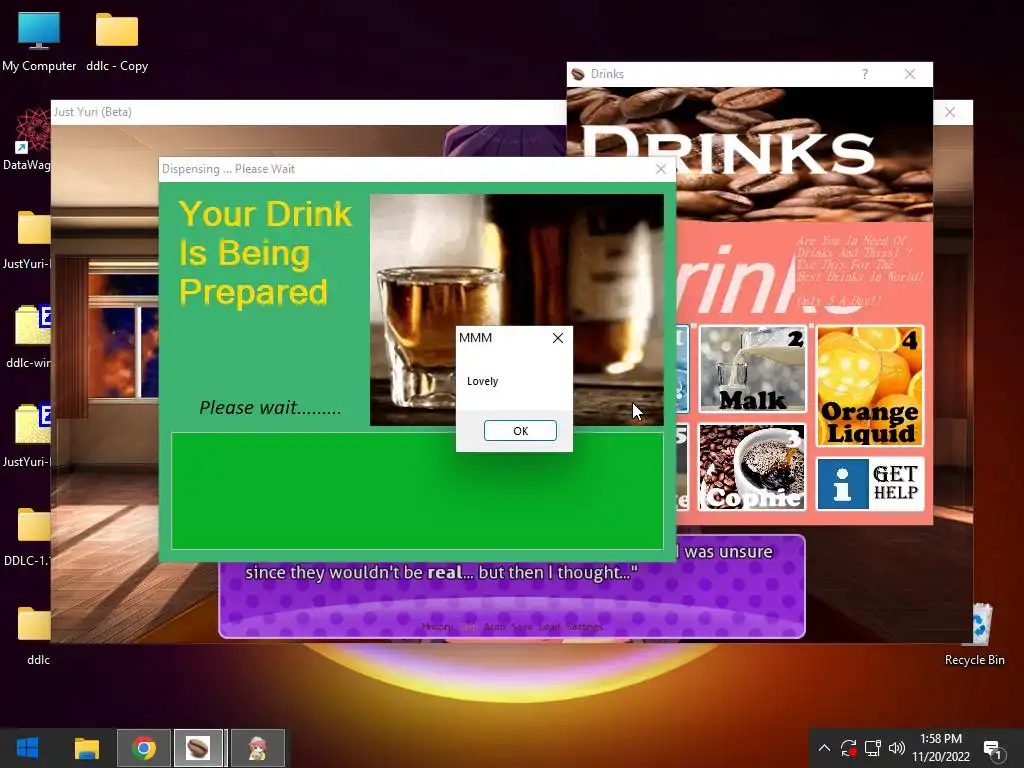Click Load in Just Yuri bottom menu
This screenshot has width=1024, height=768.
click(x=549, y=627)
